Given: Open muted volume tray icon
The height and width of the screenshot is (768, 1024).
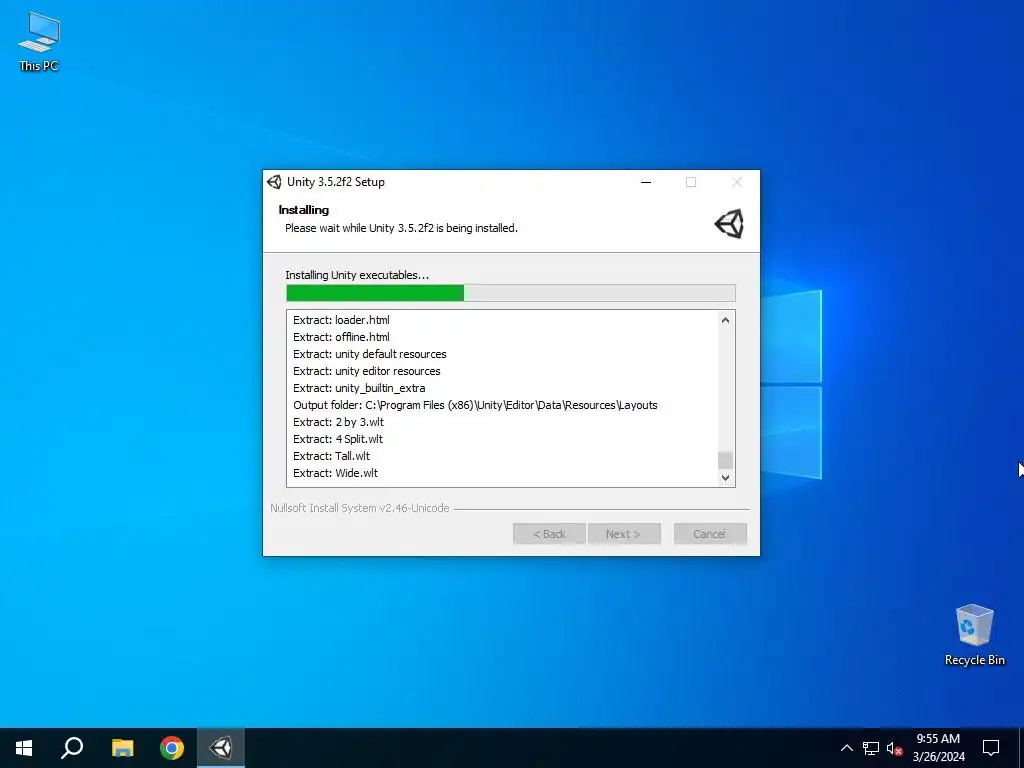Looking at the screenshot, I should 894,748.
